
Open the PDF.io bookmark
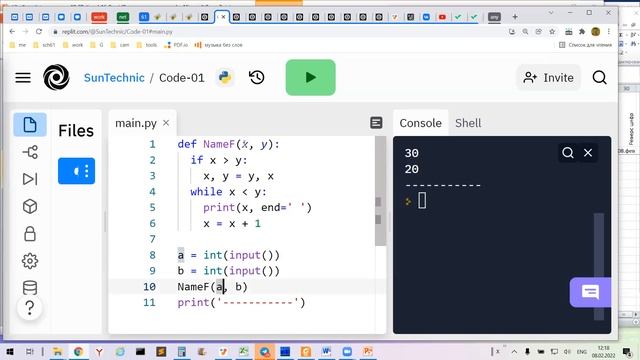176,45
